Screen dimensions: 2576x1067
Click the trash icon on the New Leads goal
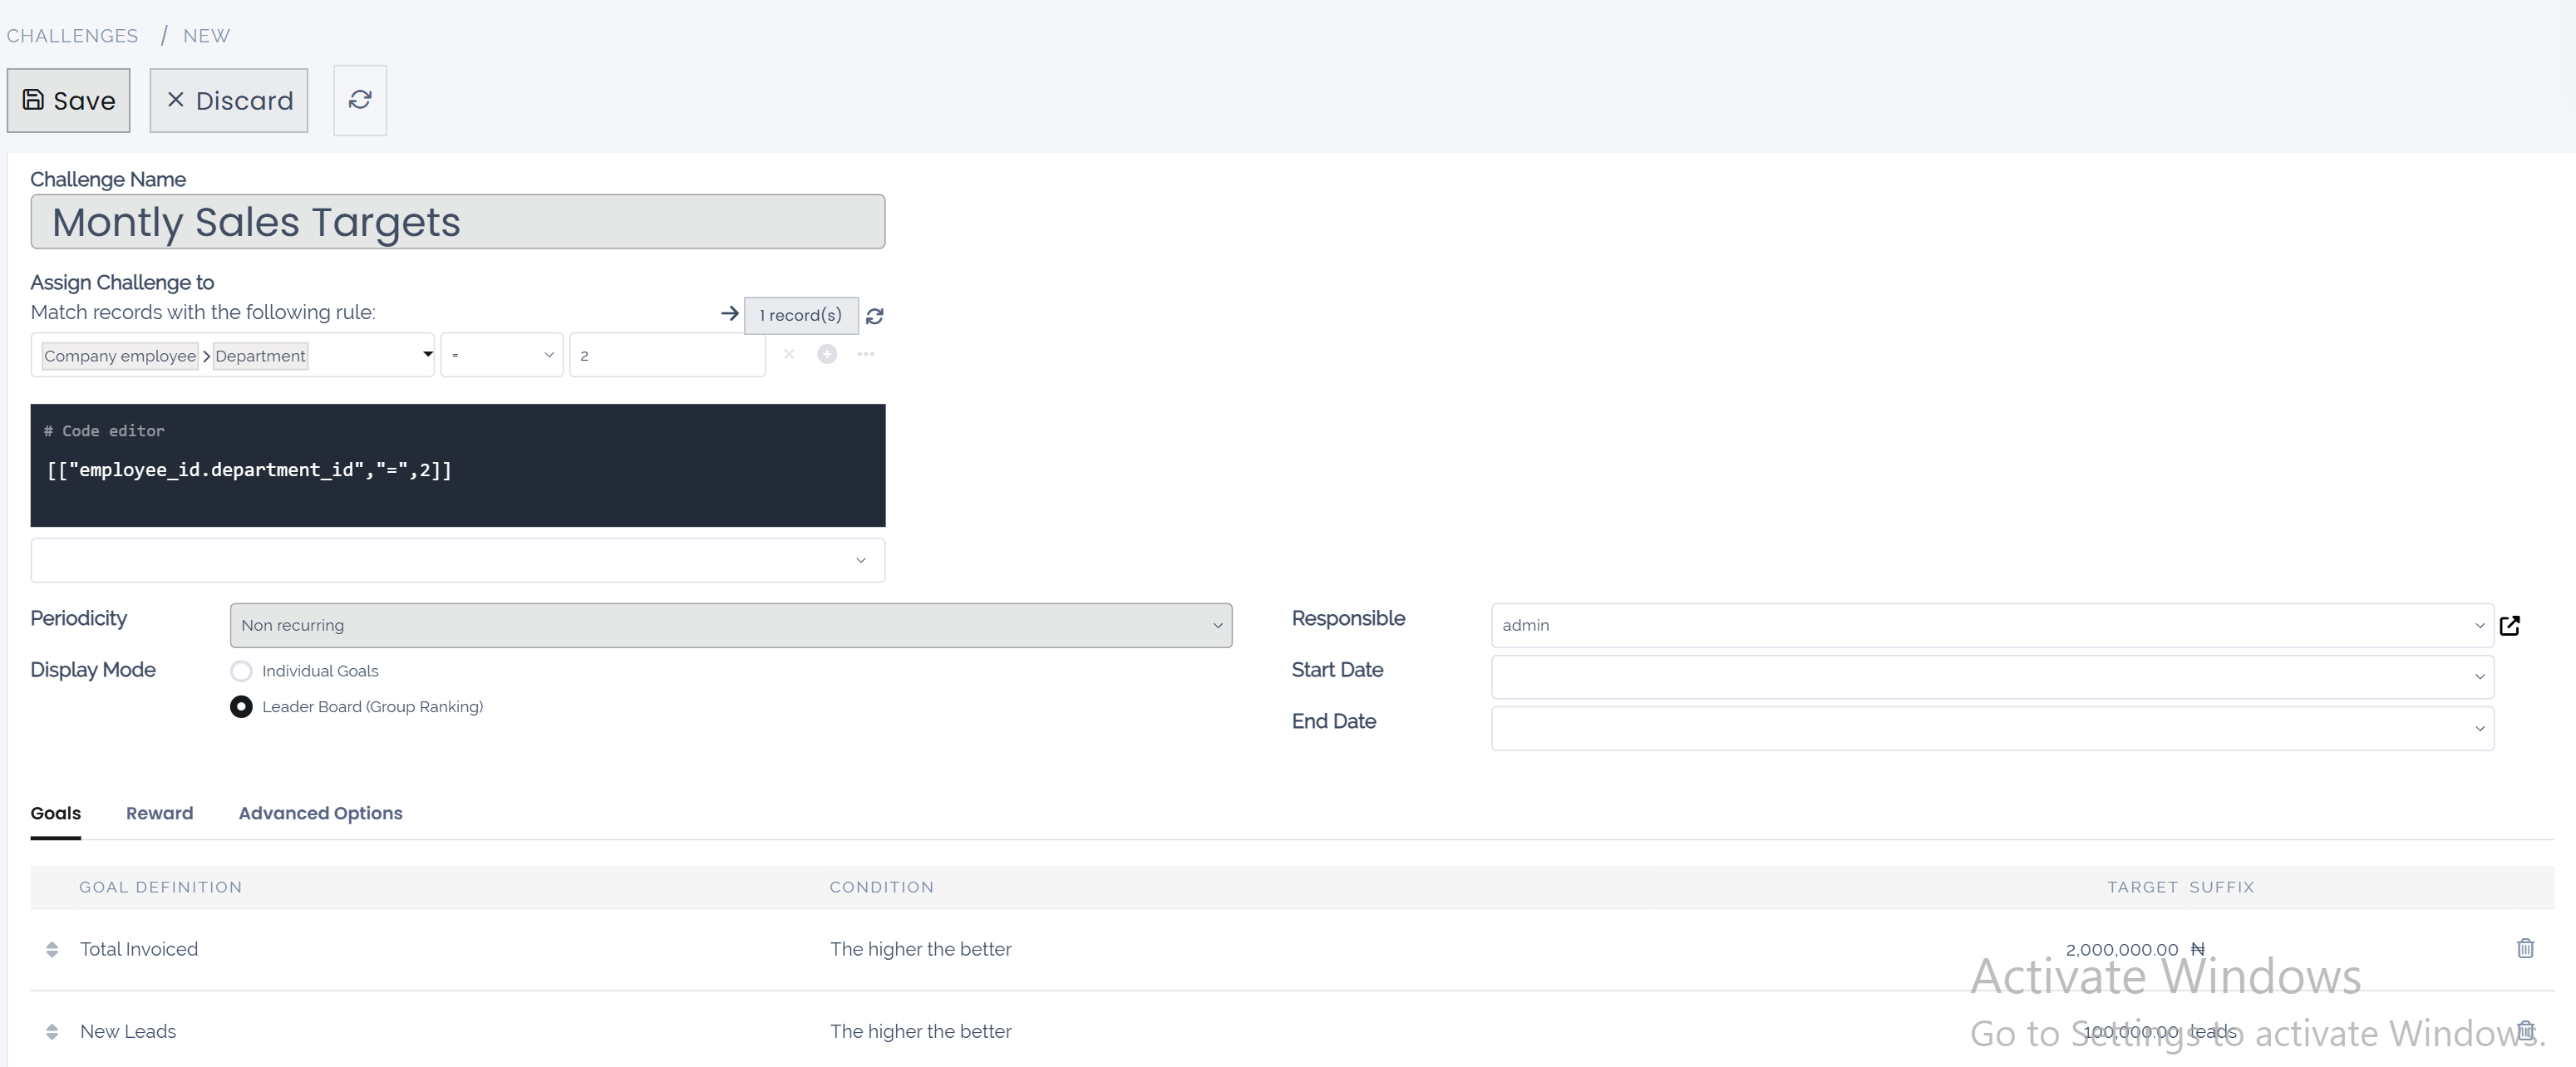(x=2526, y=1031)
